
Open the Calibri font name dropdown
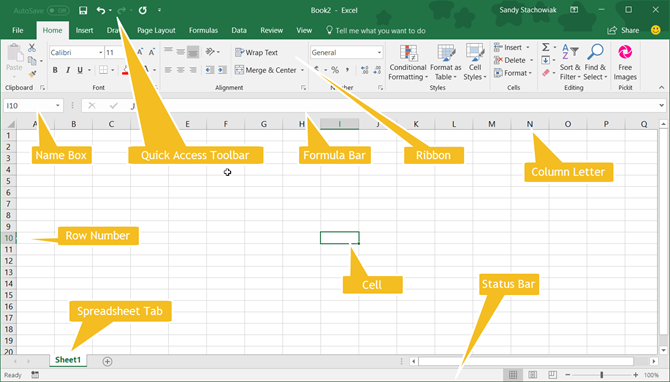click(x=101, y=53)
